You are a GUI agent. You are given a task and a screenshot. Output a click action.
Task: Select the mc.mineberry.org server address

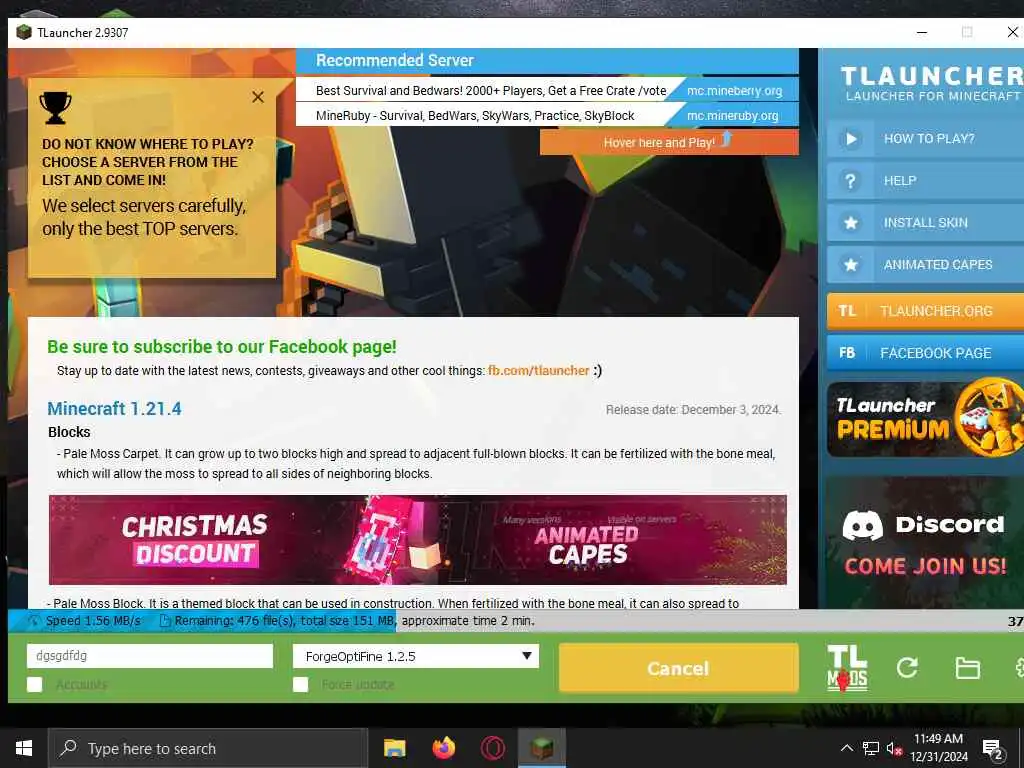[734, 91]
